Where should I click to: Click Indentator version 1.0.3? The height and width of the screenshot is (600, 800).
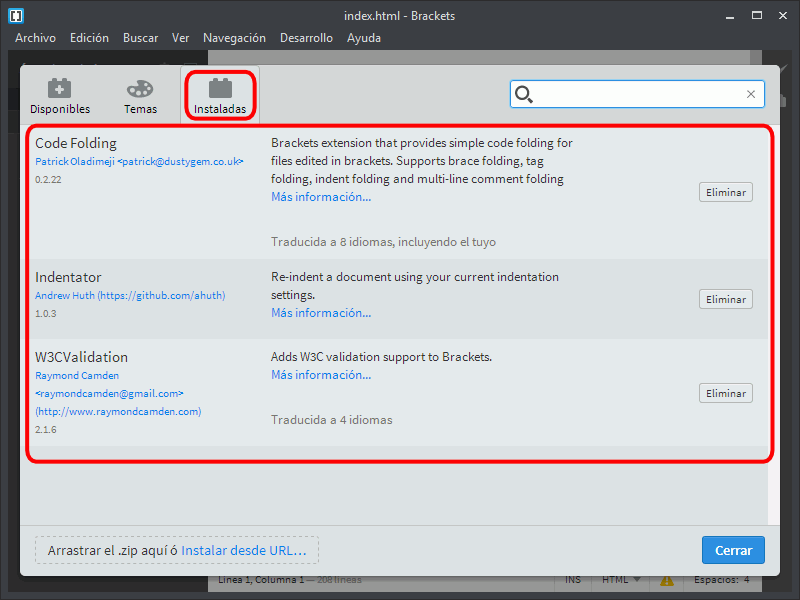point(45,314)
